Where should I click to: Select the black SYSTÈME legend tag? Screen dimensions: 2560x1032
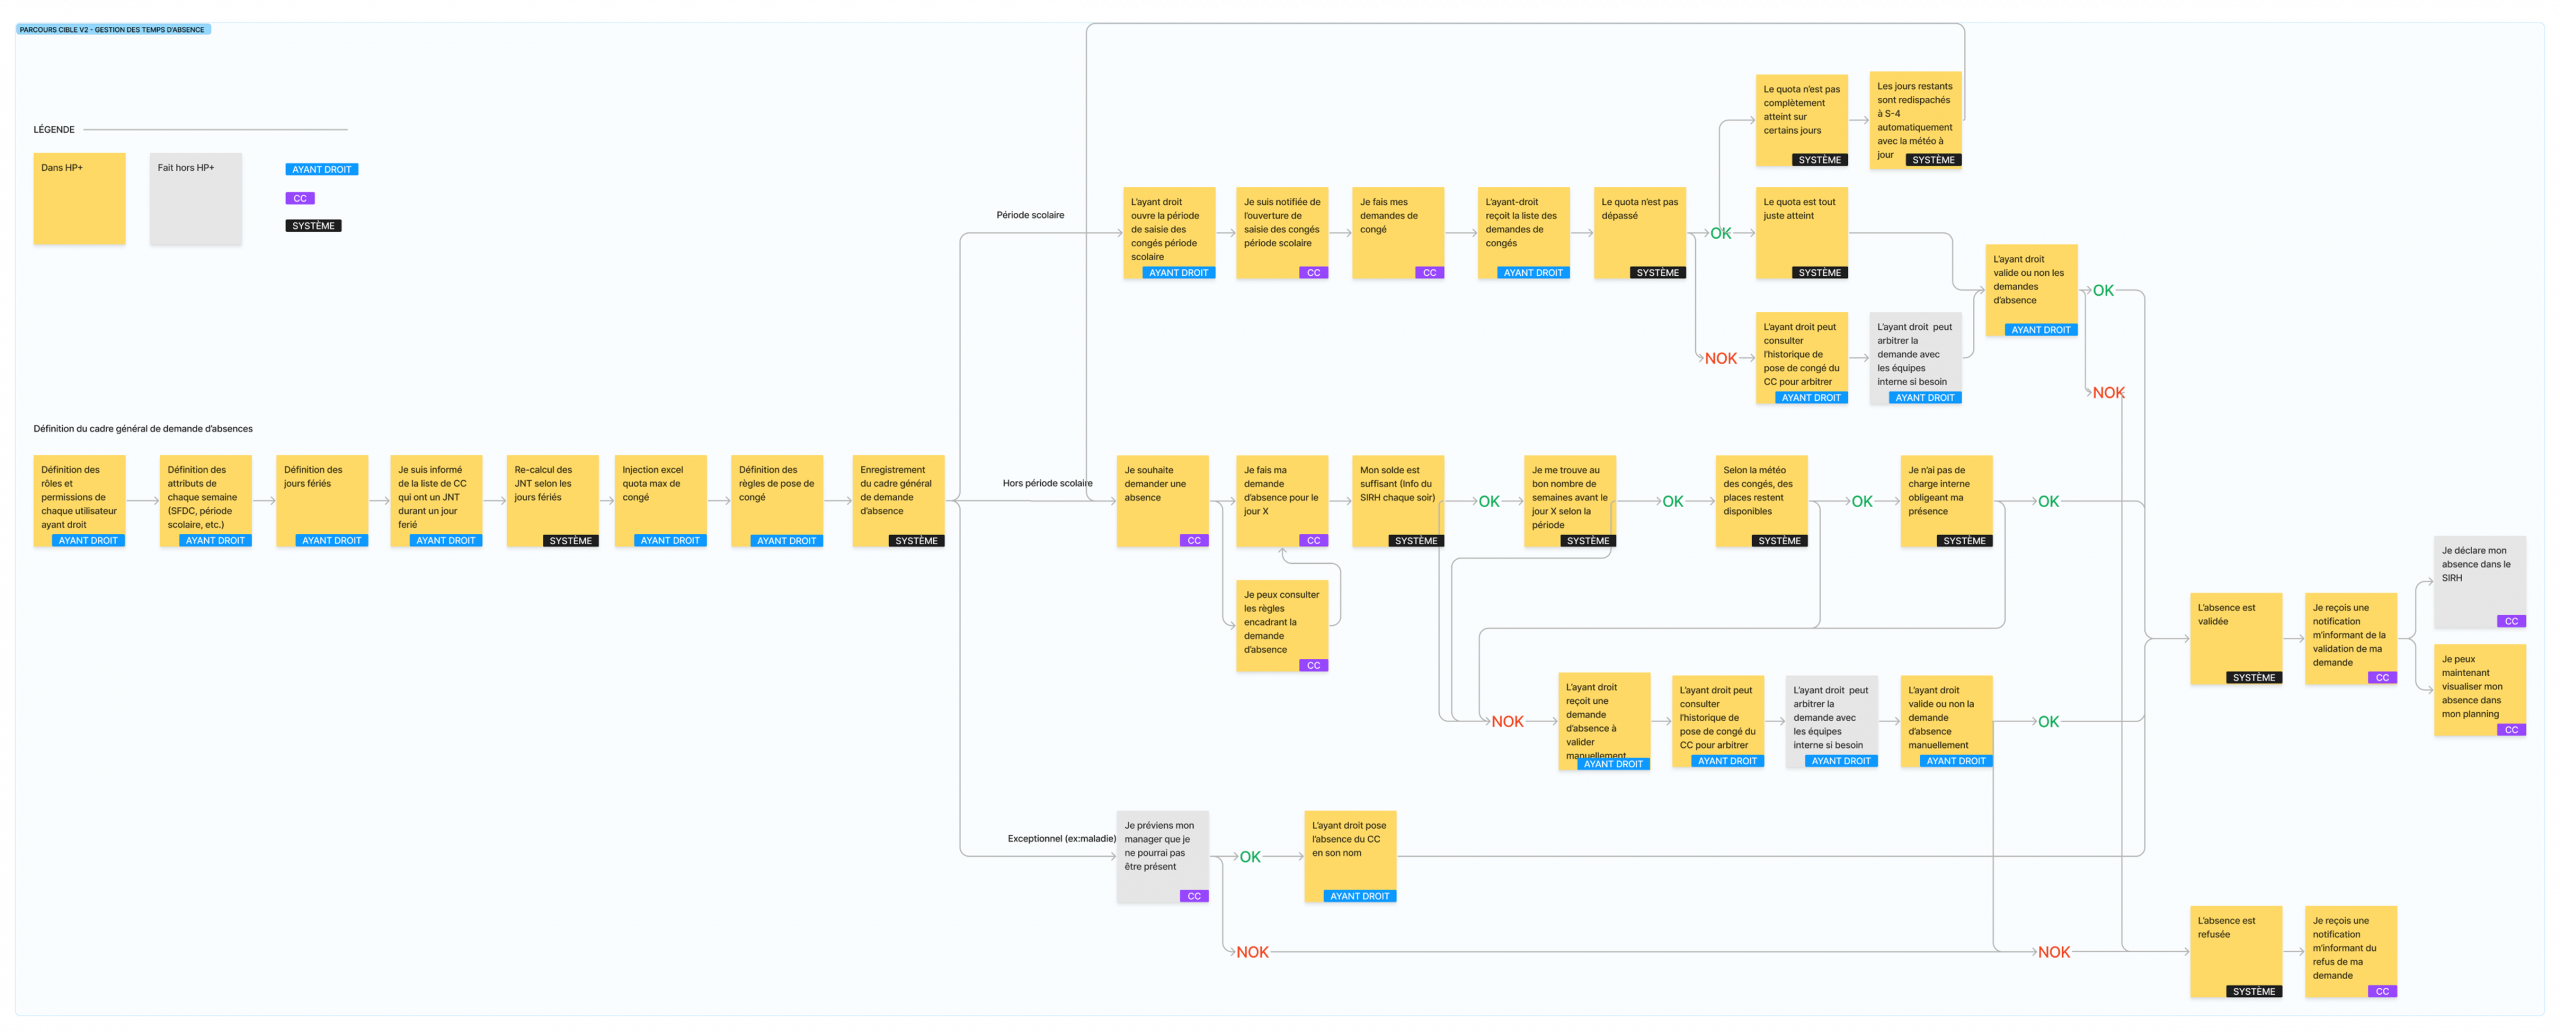[313, 225]
